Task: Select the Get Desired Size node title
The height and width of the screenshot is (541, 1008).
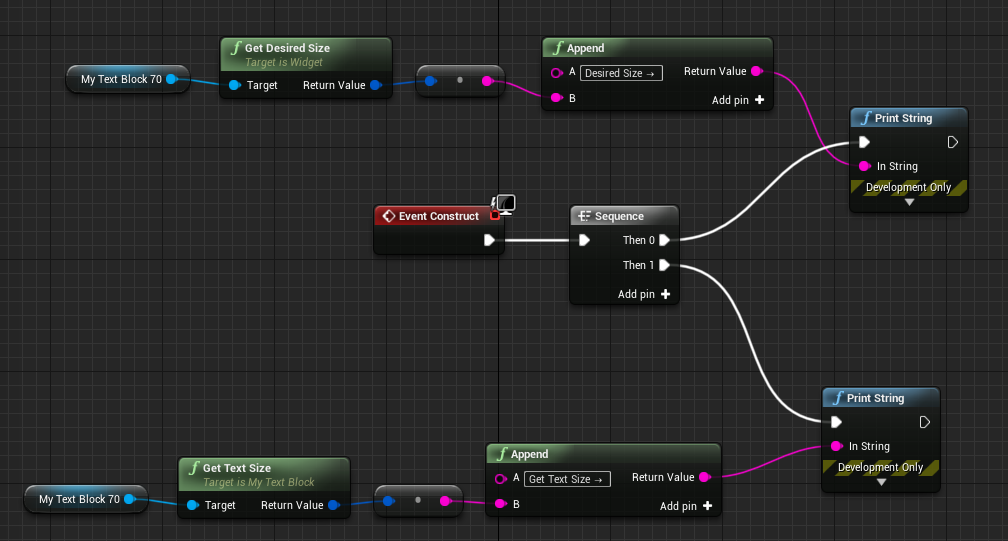Action: click(287, 48)
